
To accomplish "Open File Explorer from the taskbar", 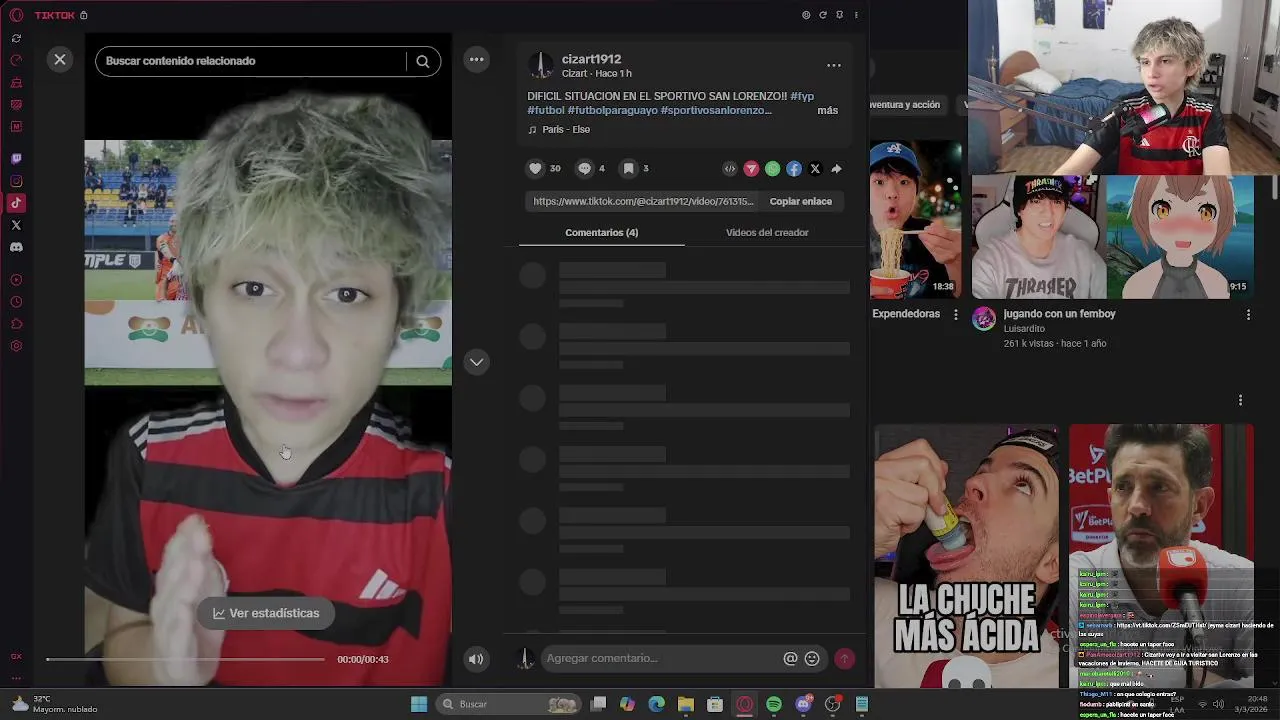I will click(x=686, y=704).
